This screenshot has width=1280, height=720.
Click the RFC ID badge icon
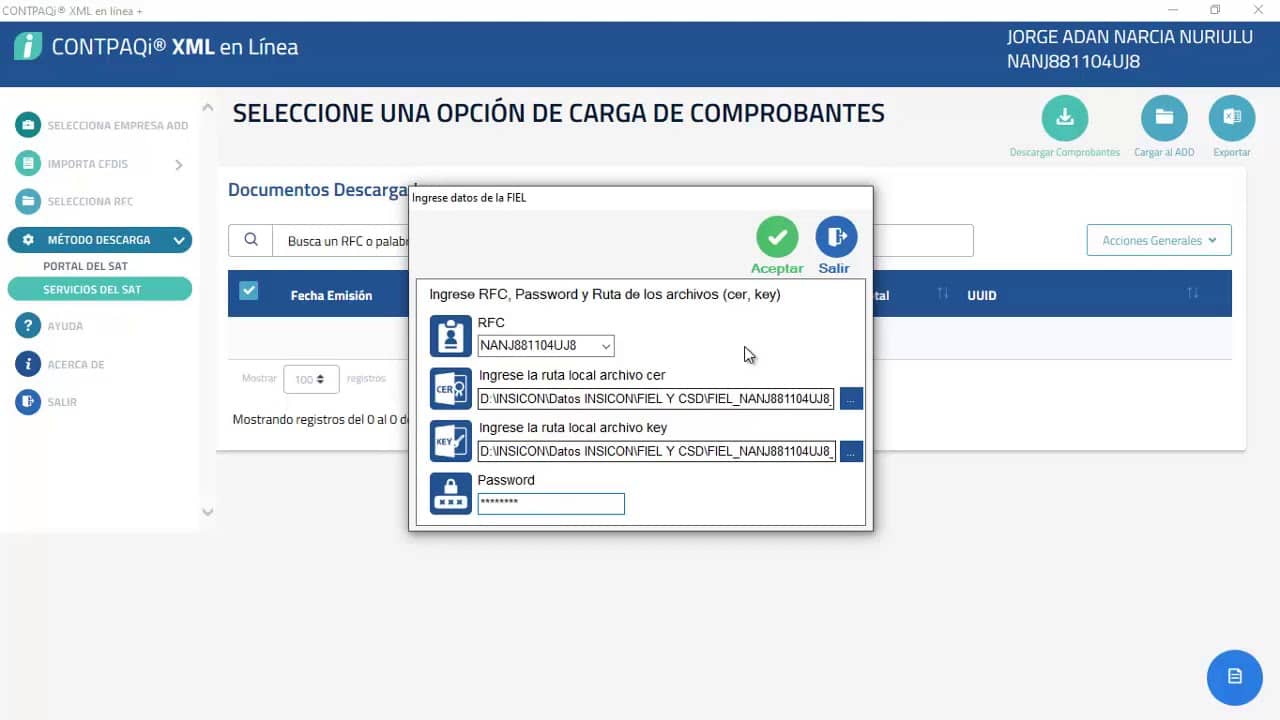pyautogui.click(x=450, y=336)
